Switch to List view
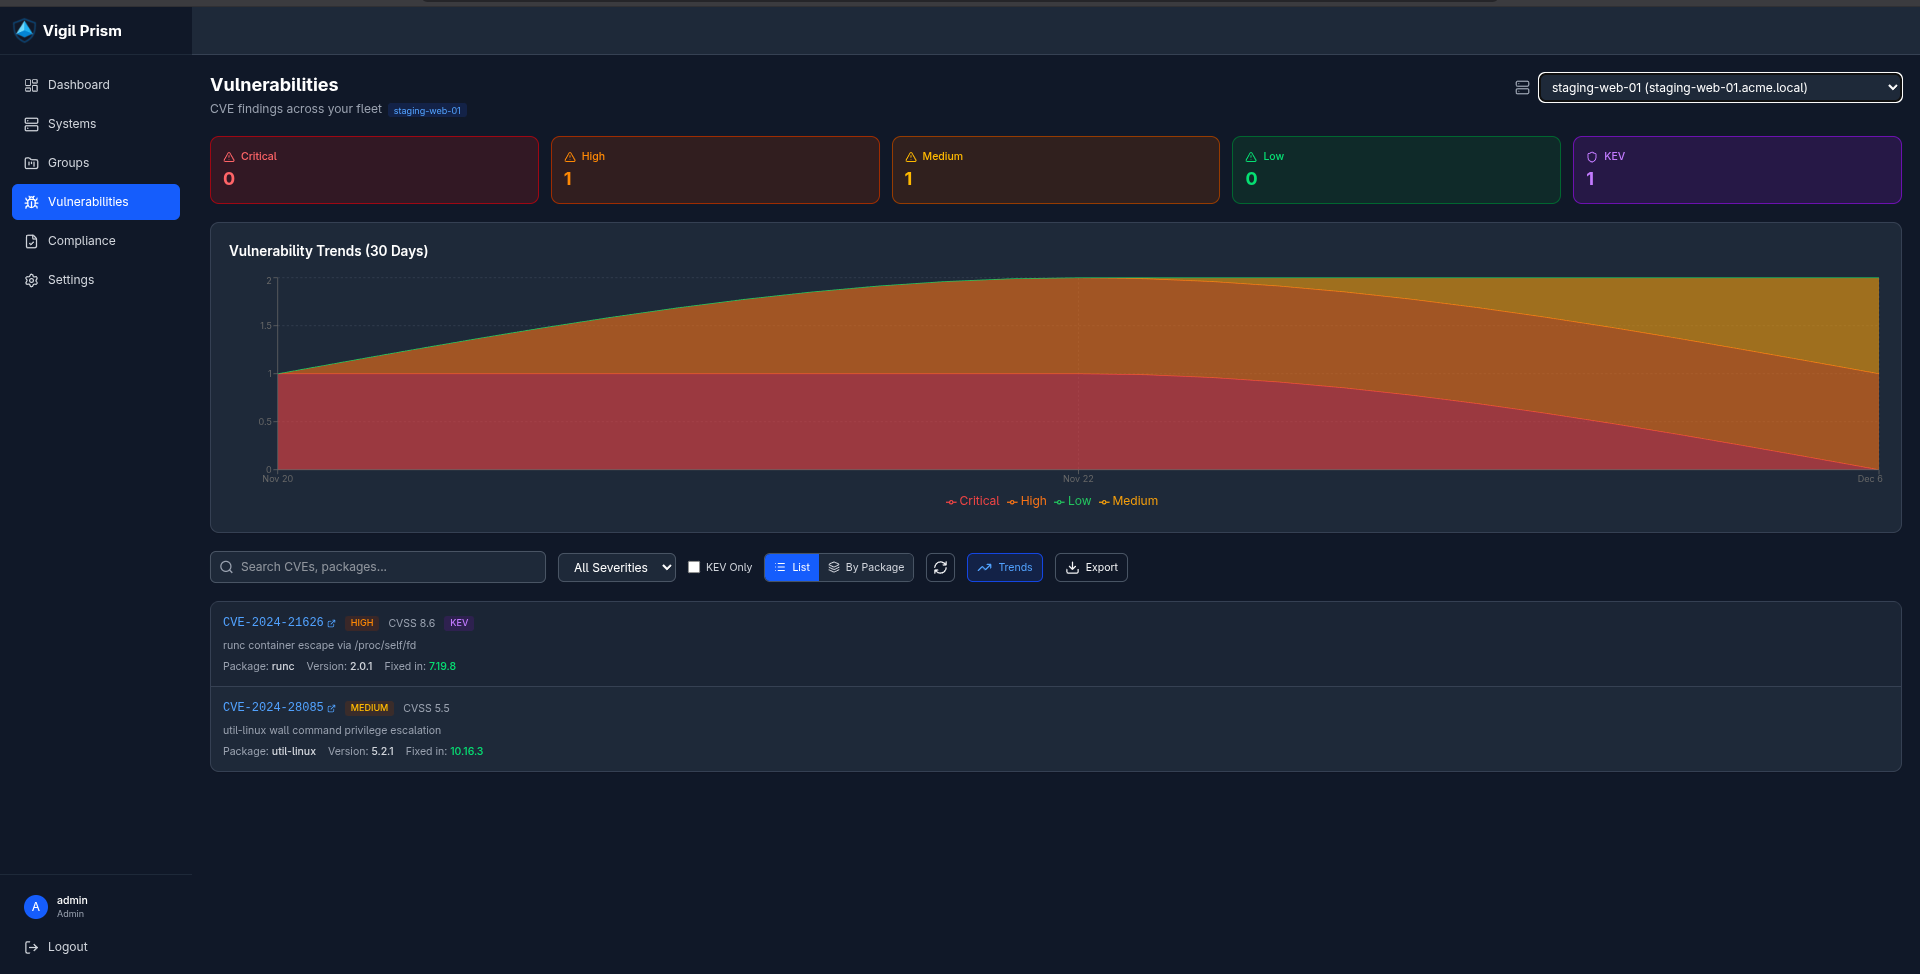 792,568
